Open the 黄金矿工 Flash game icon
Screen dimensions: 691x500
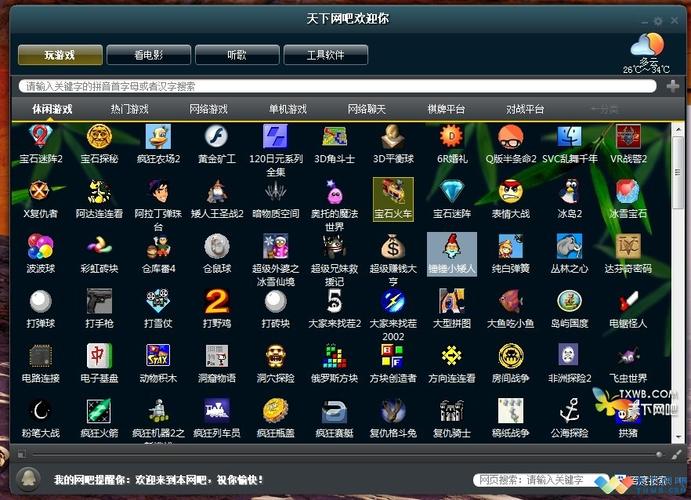pyautogui.click(x=217, y=136)
